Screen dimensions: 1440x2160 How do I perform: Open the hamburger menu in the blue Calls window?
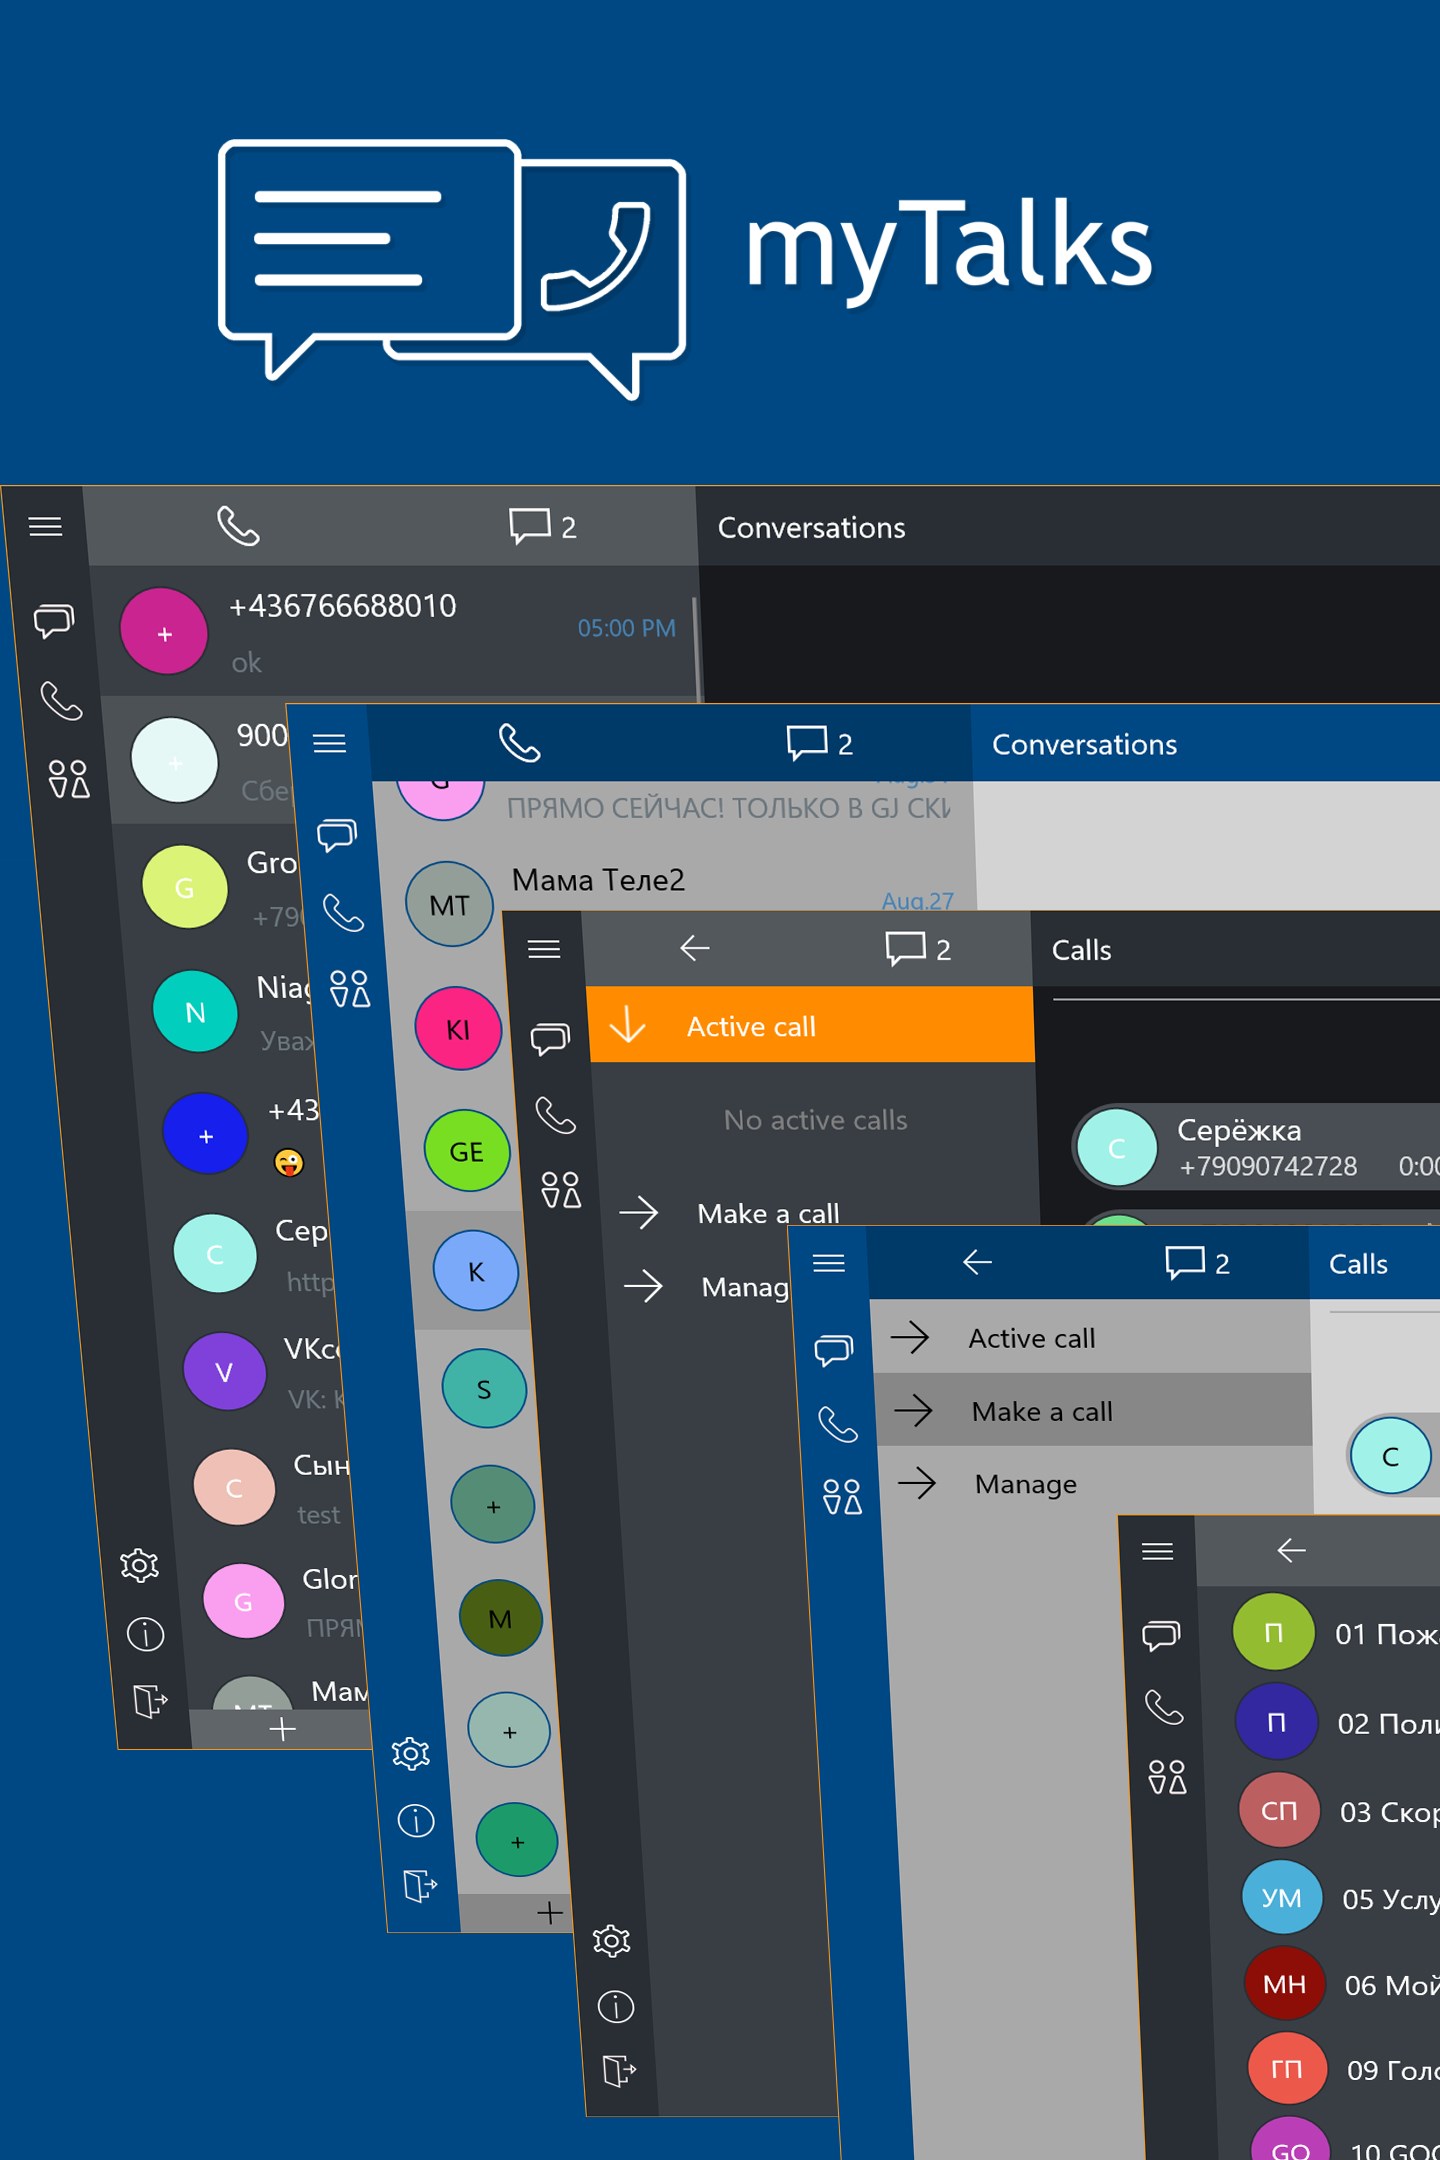pos(829,1263)
